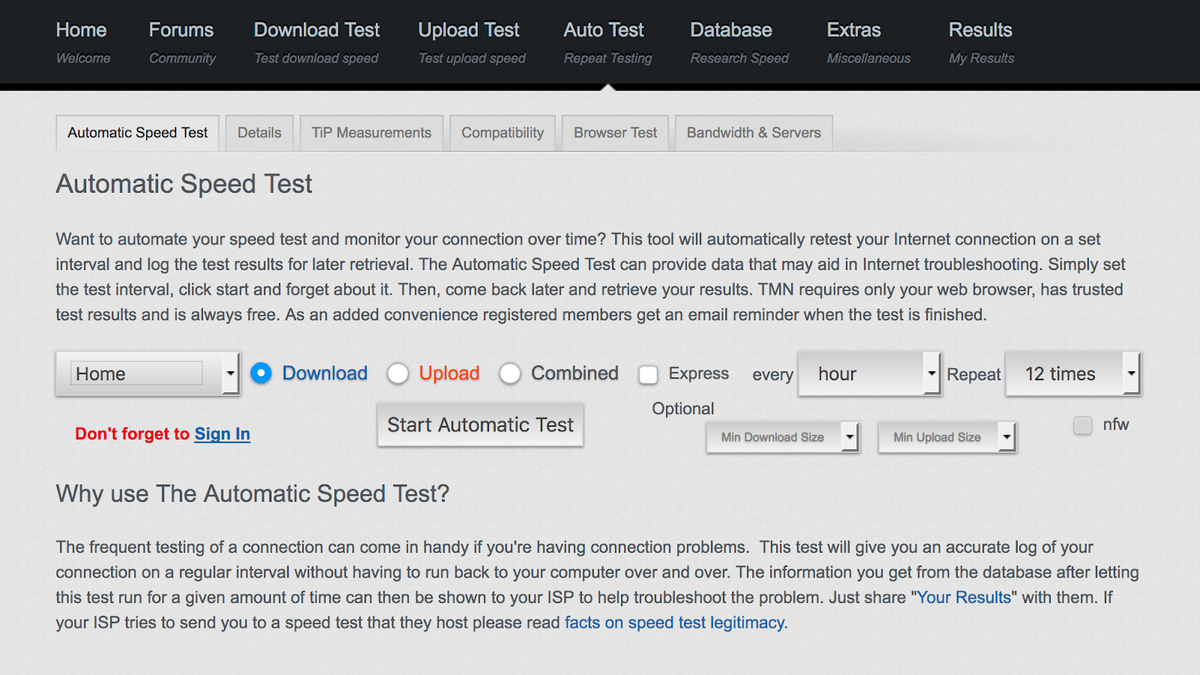This screenshot has width=1200, height=675.
Task: Open the Home server dropdown
Action: [147, 374]
